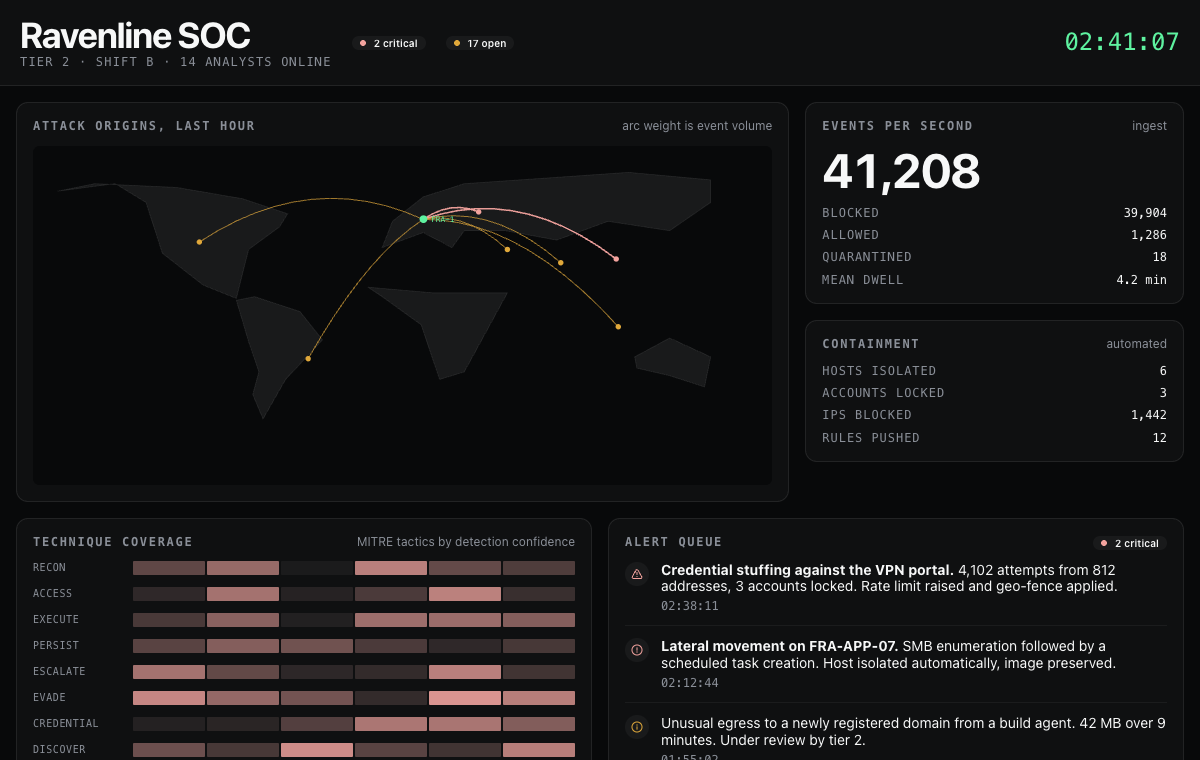This screenshot has width=1200, height=760.
Task: Click the yellow info icon beside Unusual egress alert
Action: tap(636, 727)
